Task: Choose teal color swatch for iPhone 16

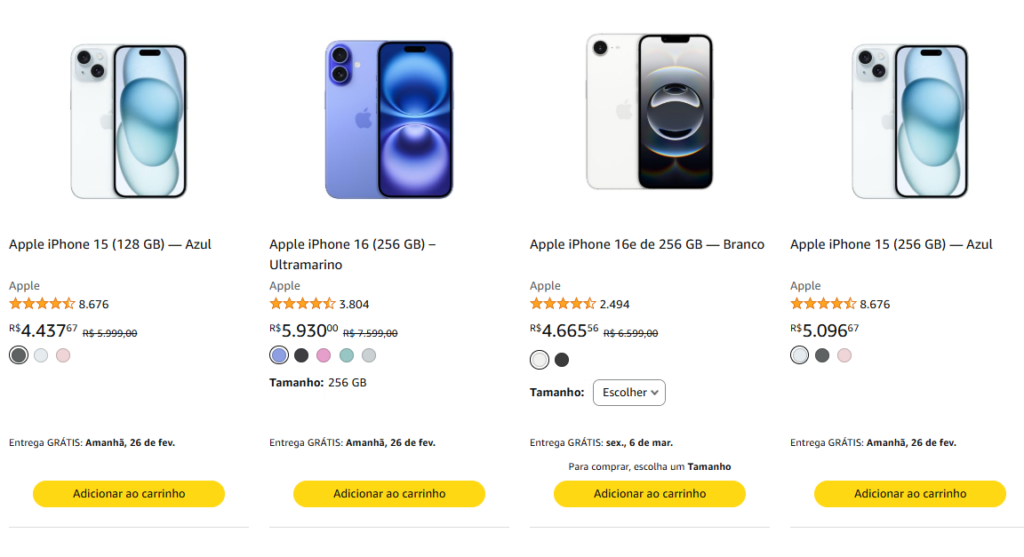Action: coord(347,355)
